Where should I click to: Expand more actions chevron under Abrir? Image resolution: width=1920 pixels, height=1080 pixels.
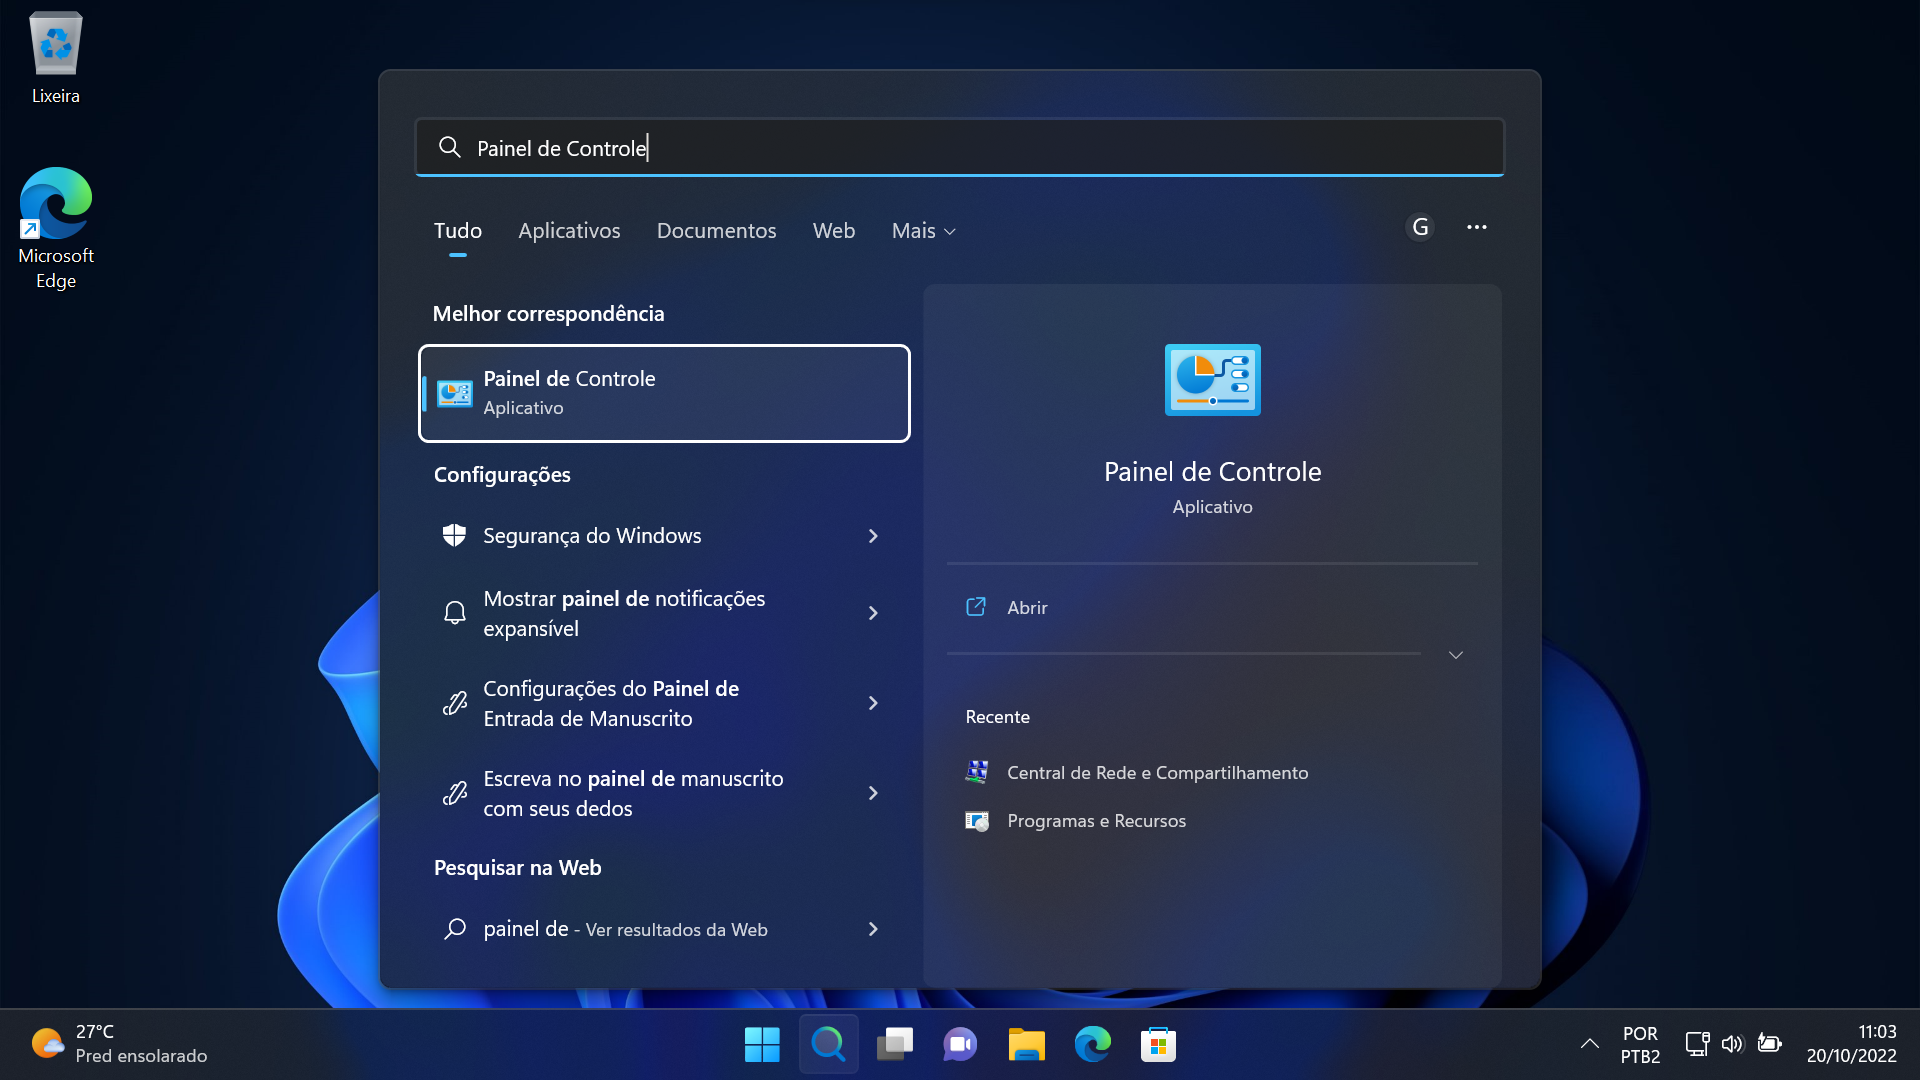tap(1455, 655)
